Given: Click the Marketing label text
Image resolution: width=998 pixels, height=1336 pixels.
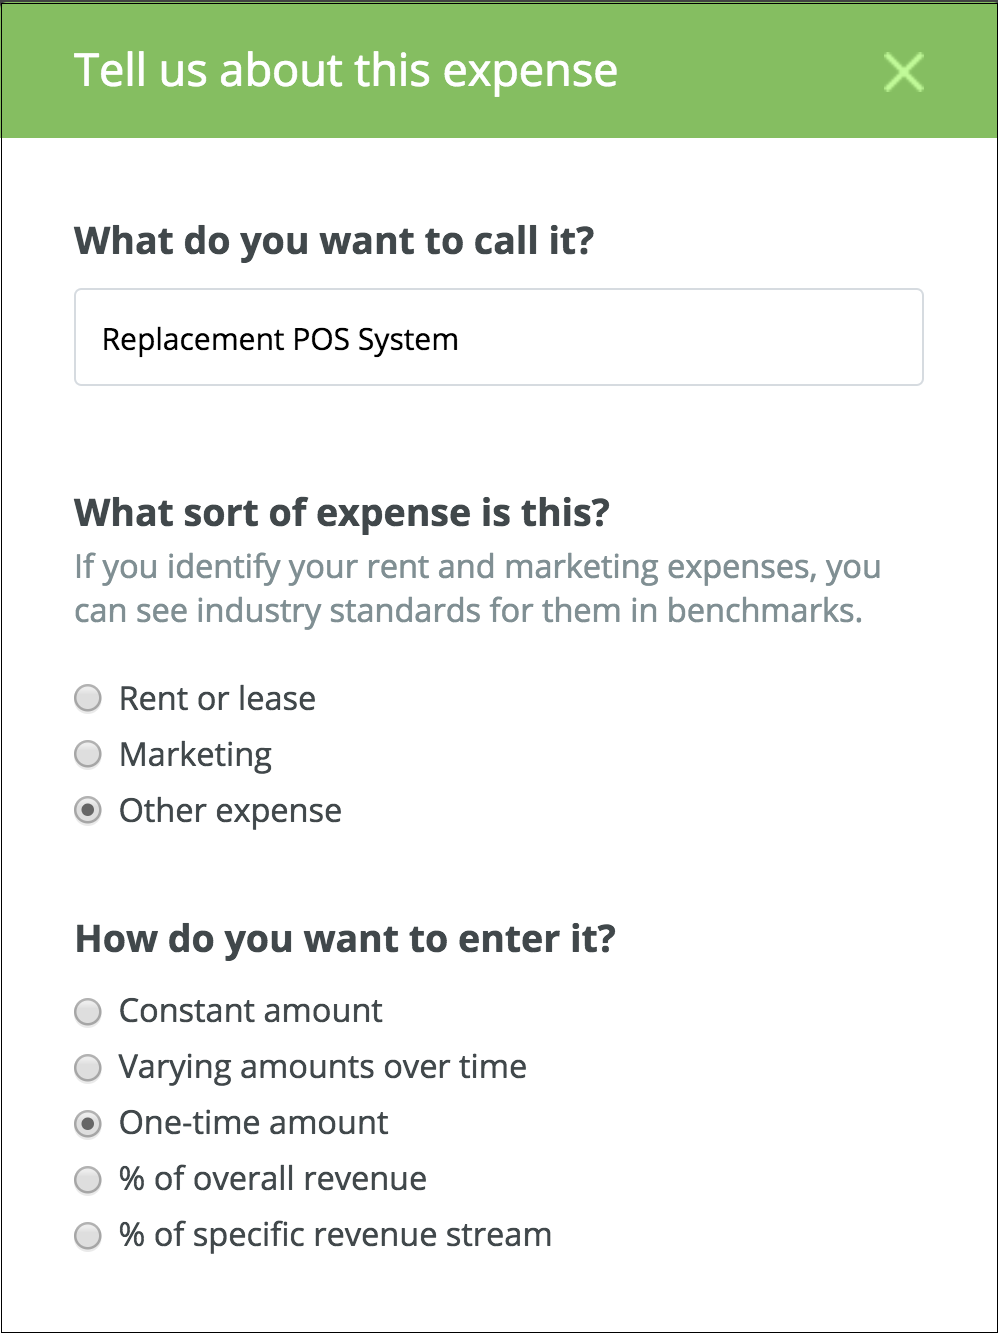Looking at the screenshot, I should (195, 754).
